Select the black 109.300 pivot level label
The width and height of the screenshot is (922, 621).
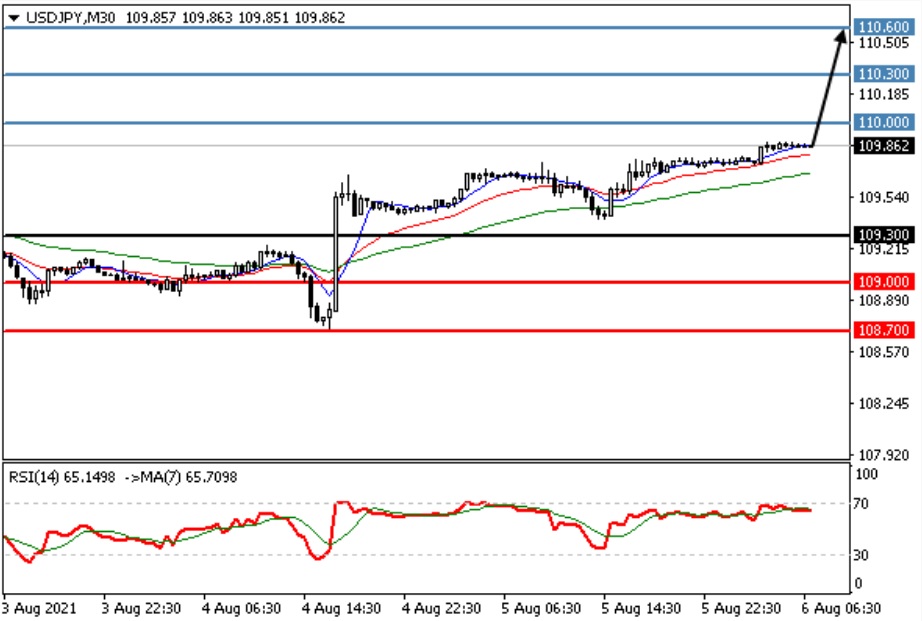click(884, 235)
